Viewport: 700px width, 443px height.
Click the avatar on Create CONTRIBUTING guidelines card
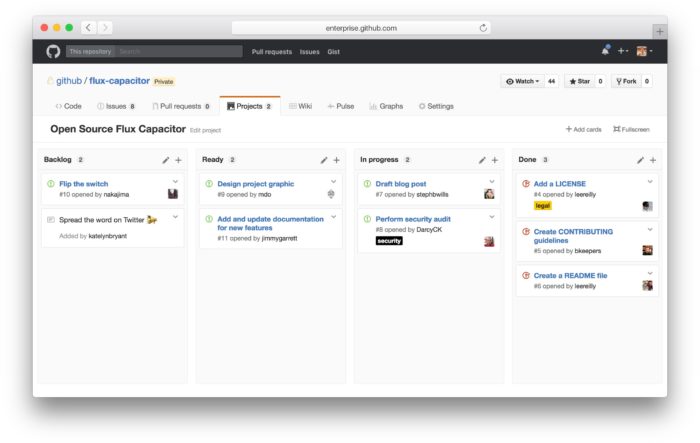pos(647,250)
